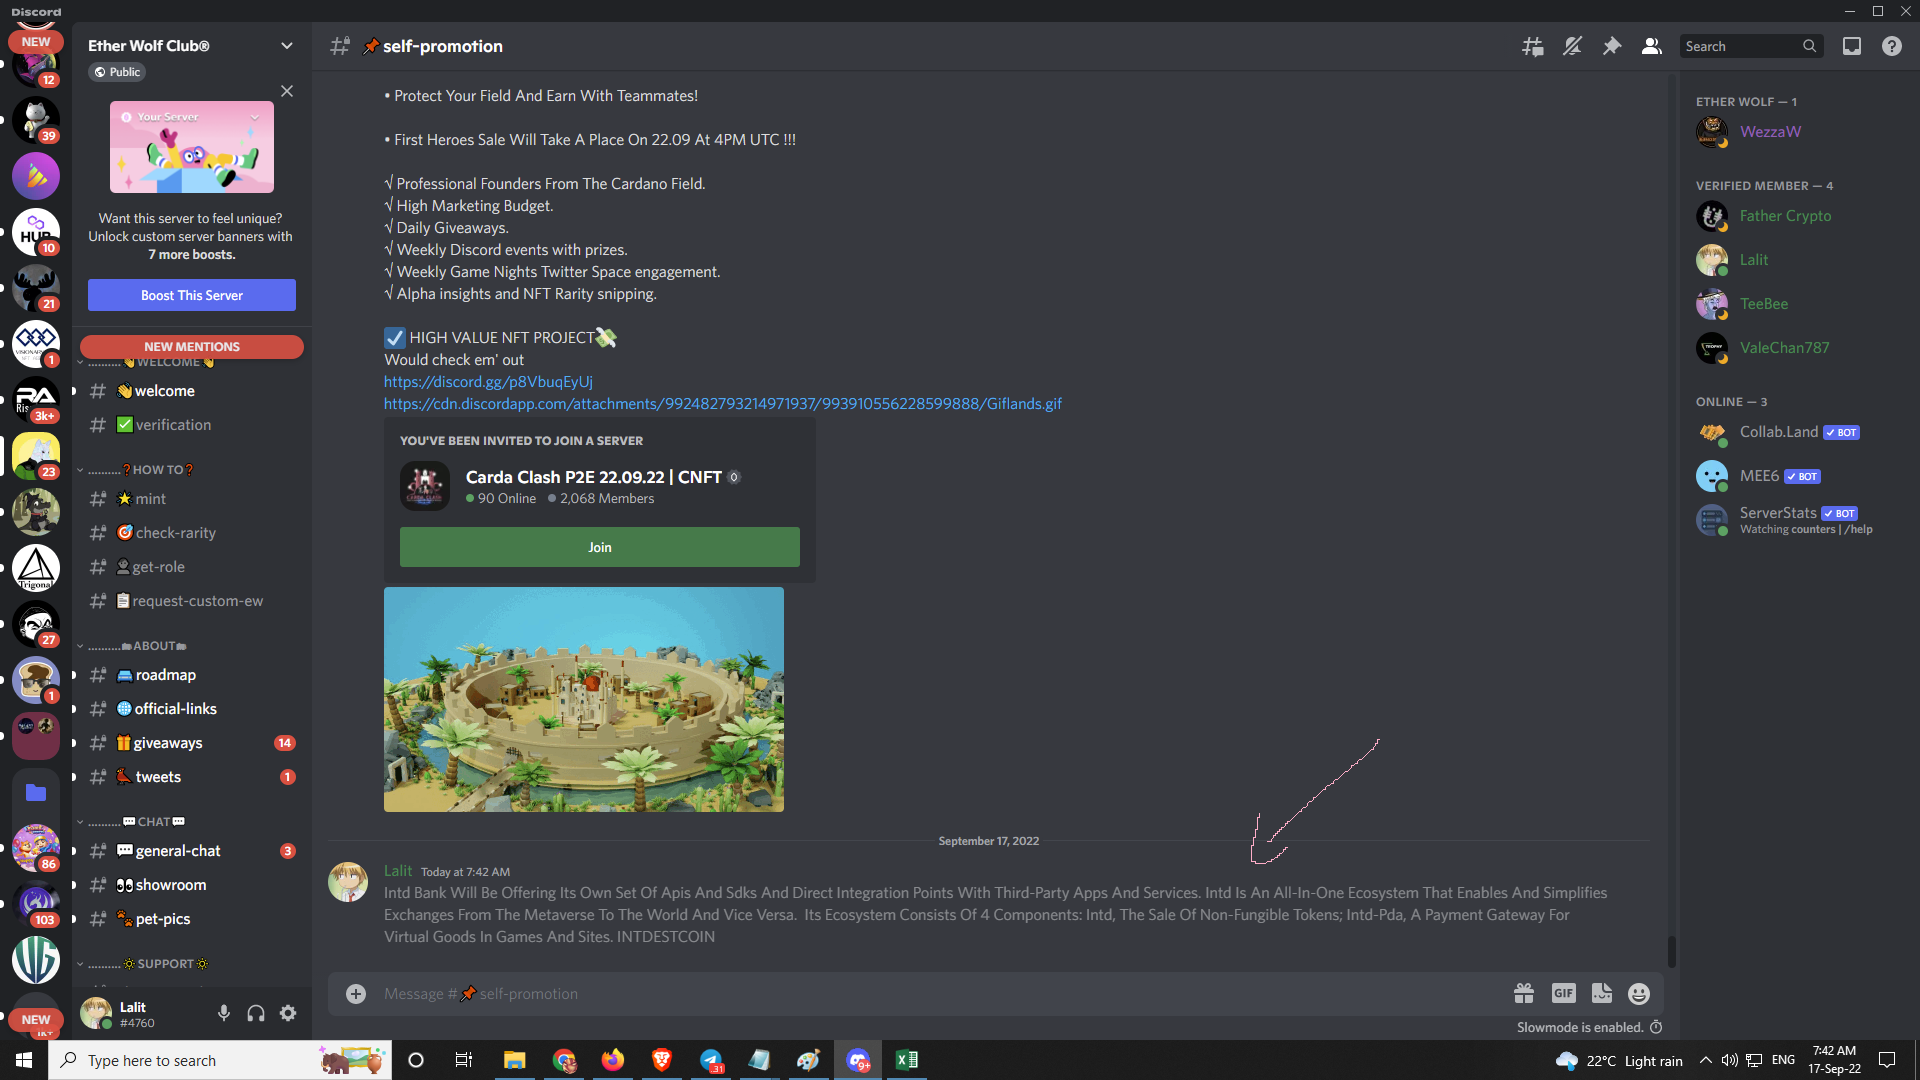Click Lalit's username on the message
Viewport: 1920px width, 1080px height.
click(x=398, y=871)
